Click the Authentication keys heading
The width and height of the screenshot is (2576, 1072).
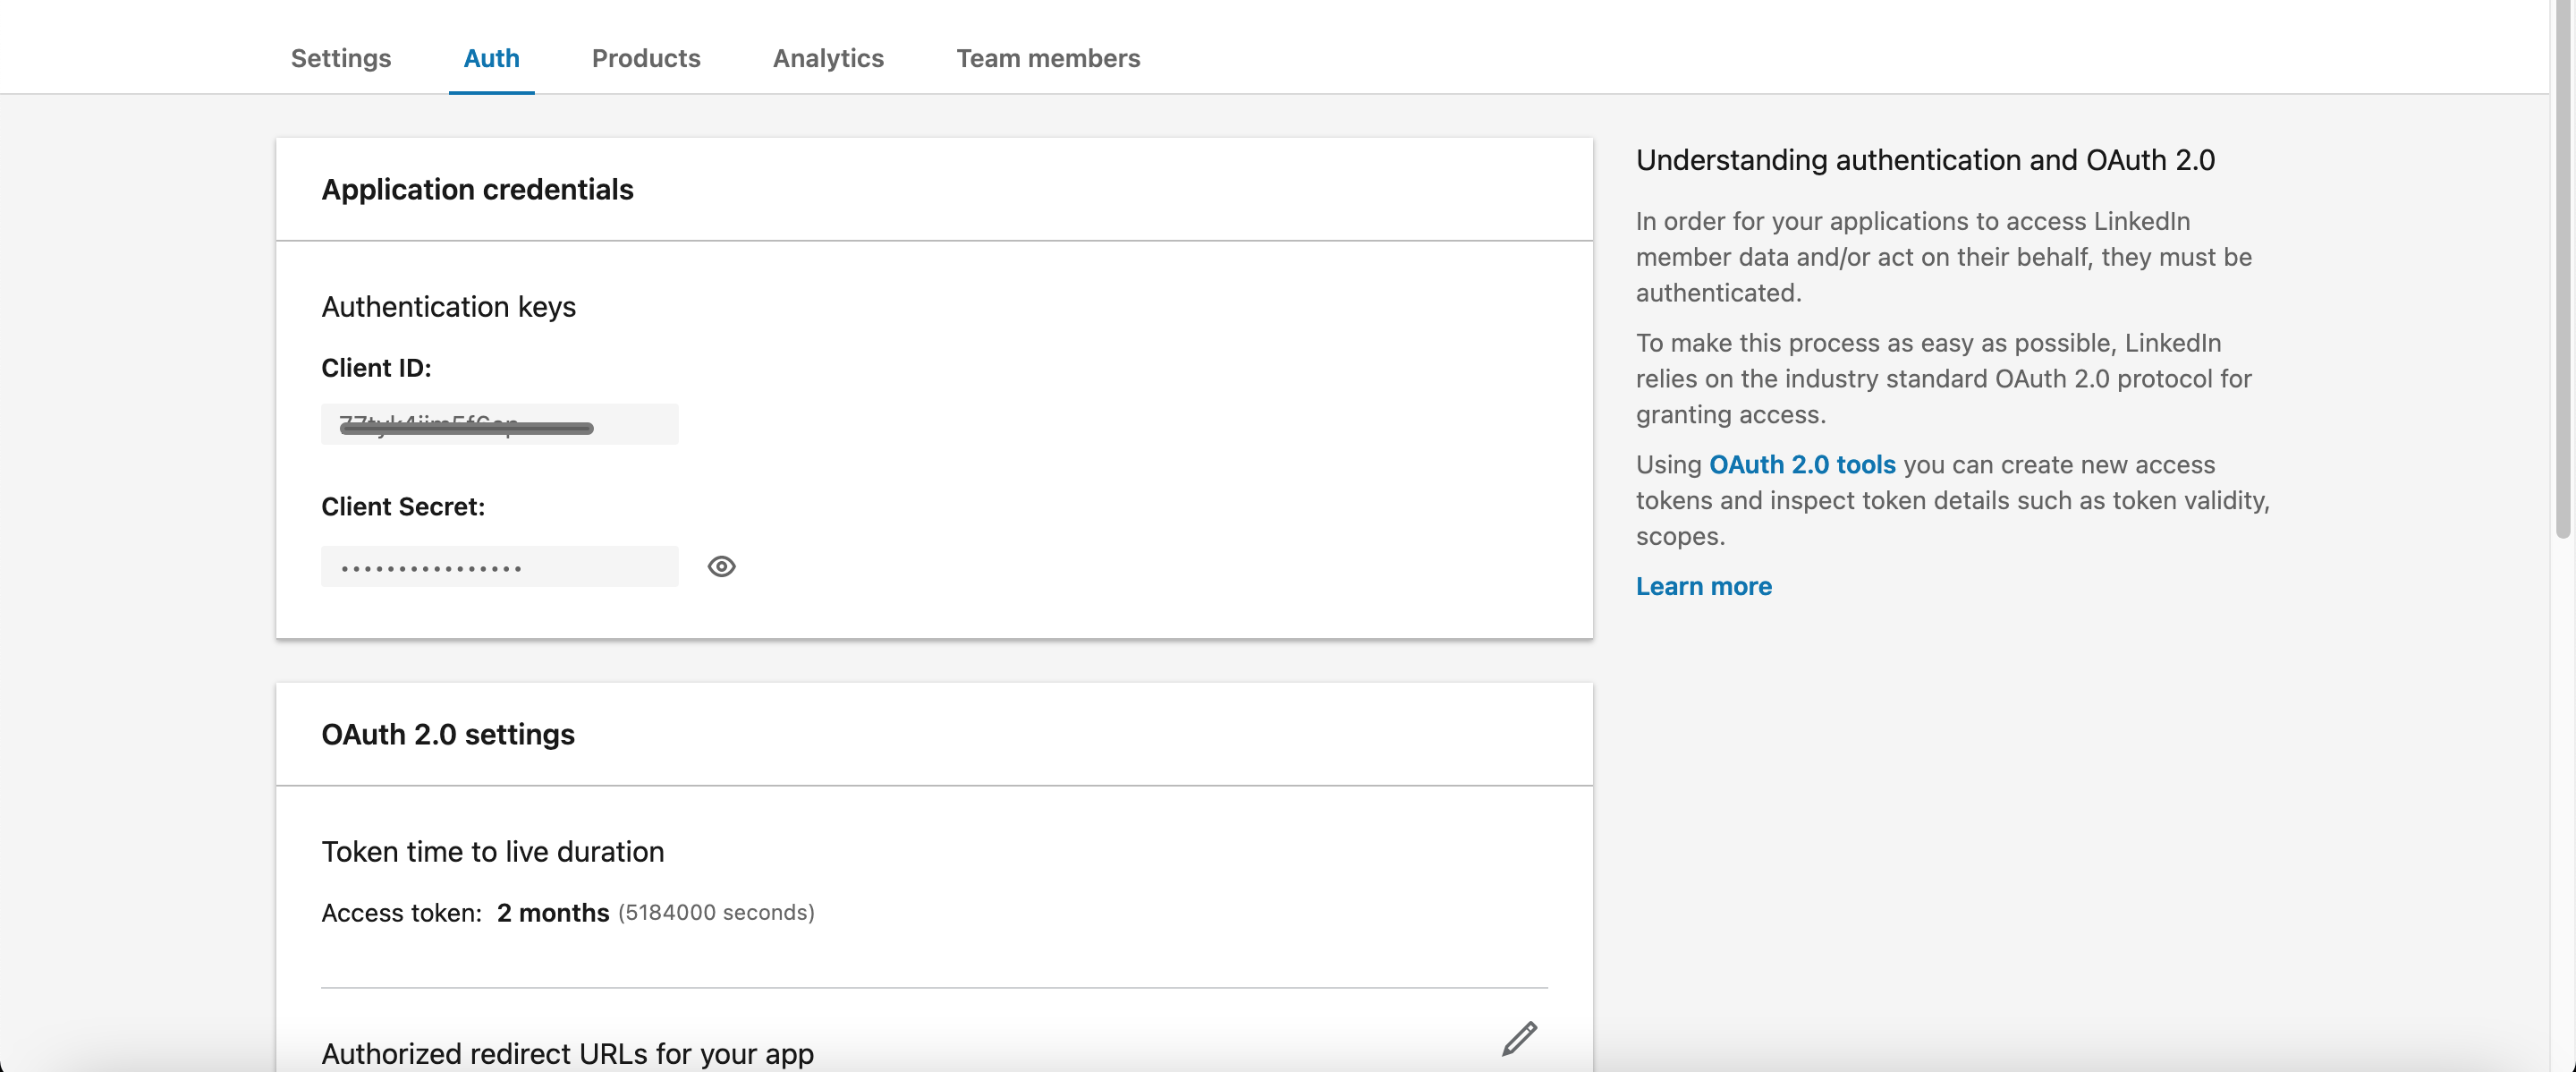pos(448,307)
